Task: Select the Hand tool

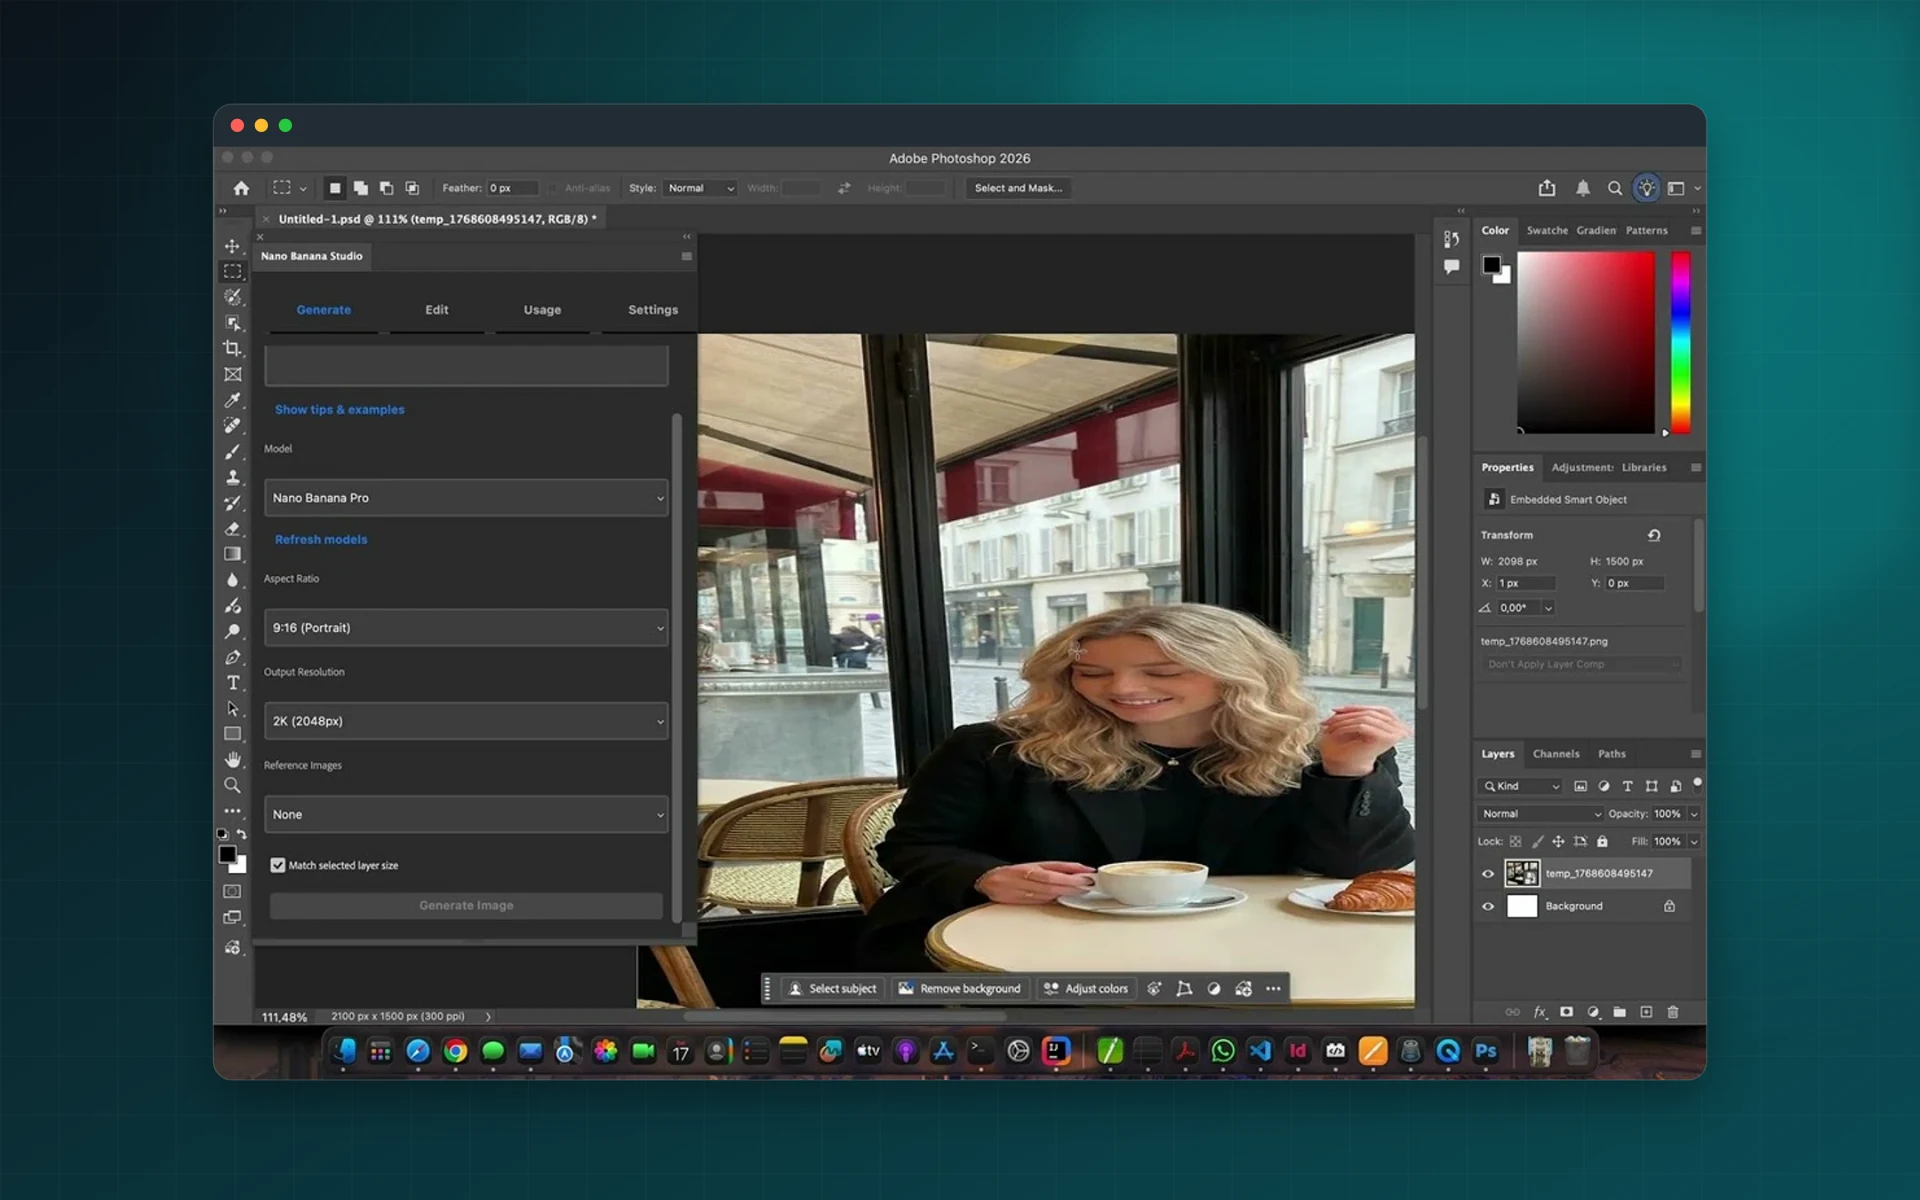Action: [x=232, y=760]
